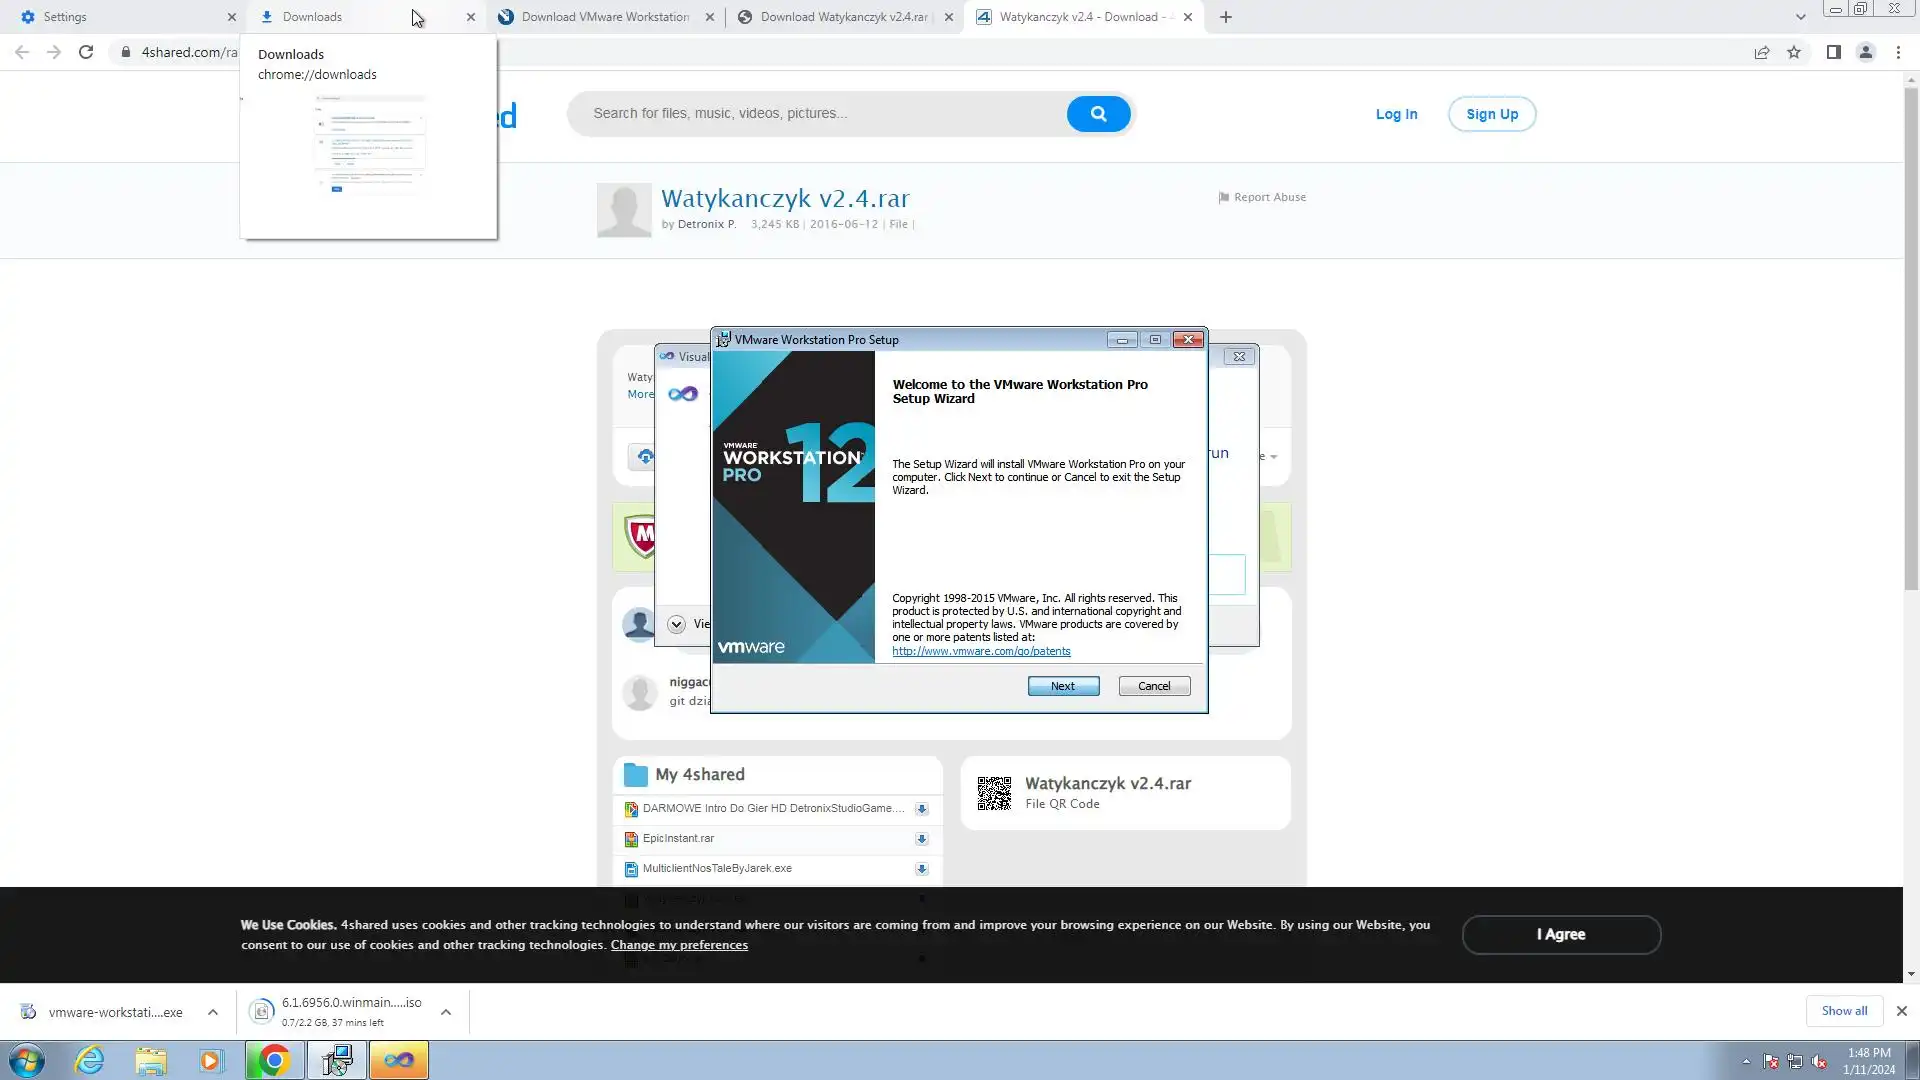Viewport: 1920px width, 1080px height.
Task: Open Internet Explorer from the taskbar
Action: pos(90,1060)
